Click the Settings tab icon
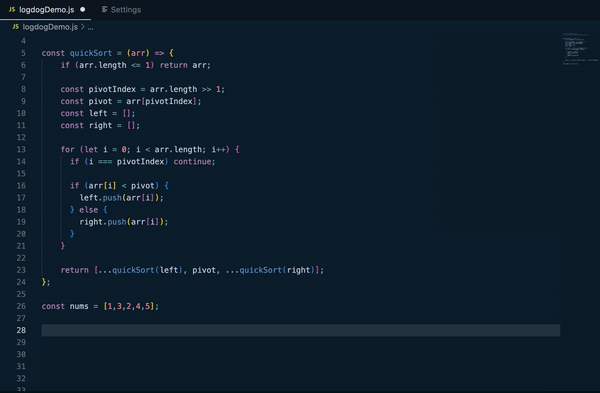 click(104, 10)
